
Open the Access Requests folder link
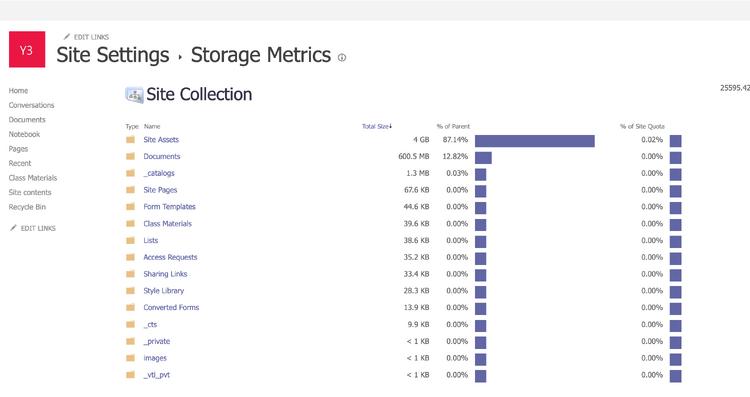[170, 257]
